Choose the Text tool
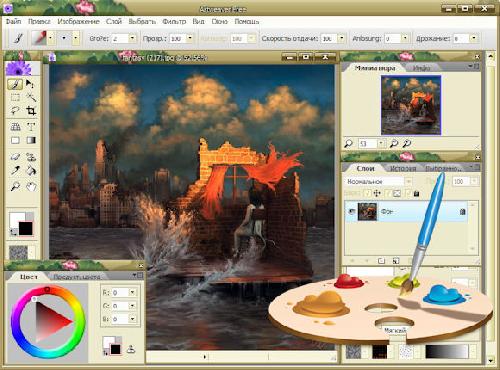 pyautogui.click(x=31, y=127)
